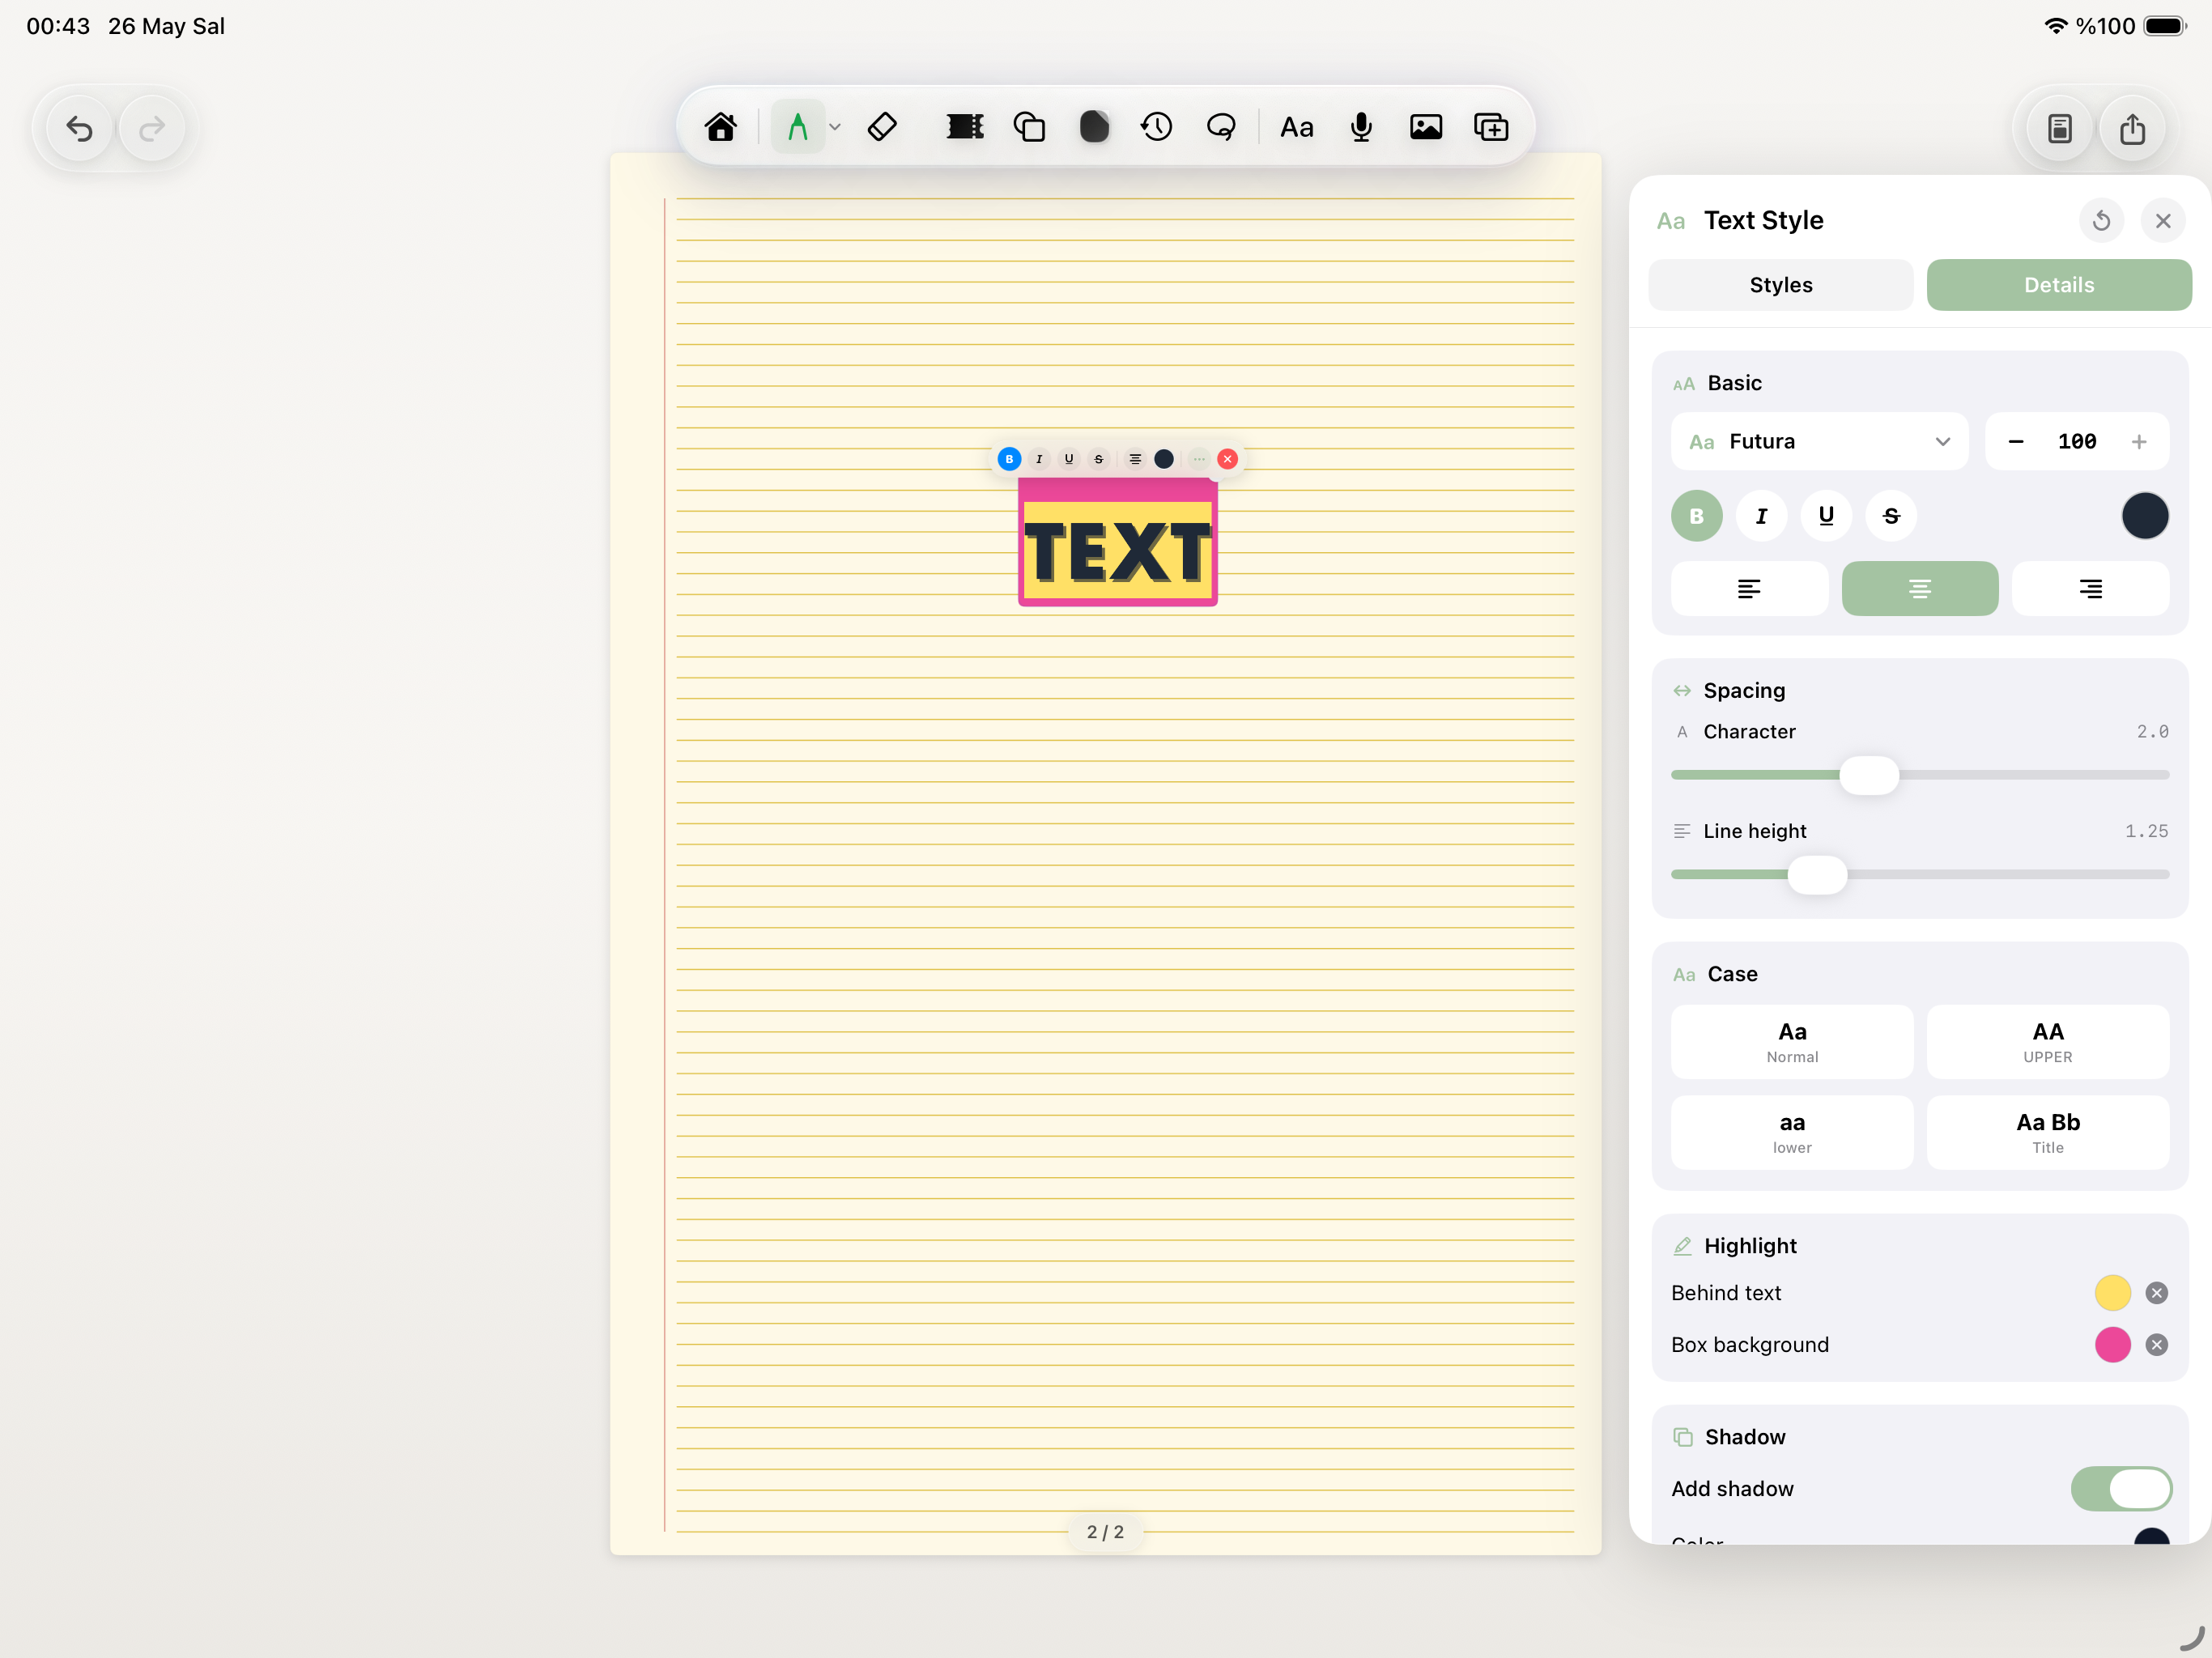Screen dimensions: 2212x1658
Task: Toggle Underline in the Basic section
Action: coord(1826,516)
